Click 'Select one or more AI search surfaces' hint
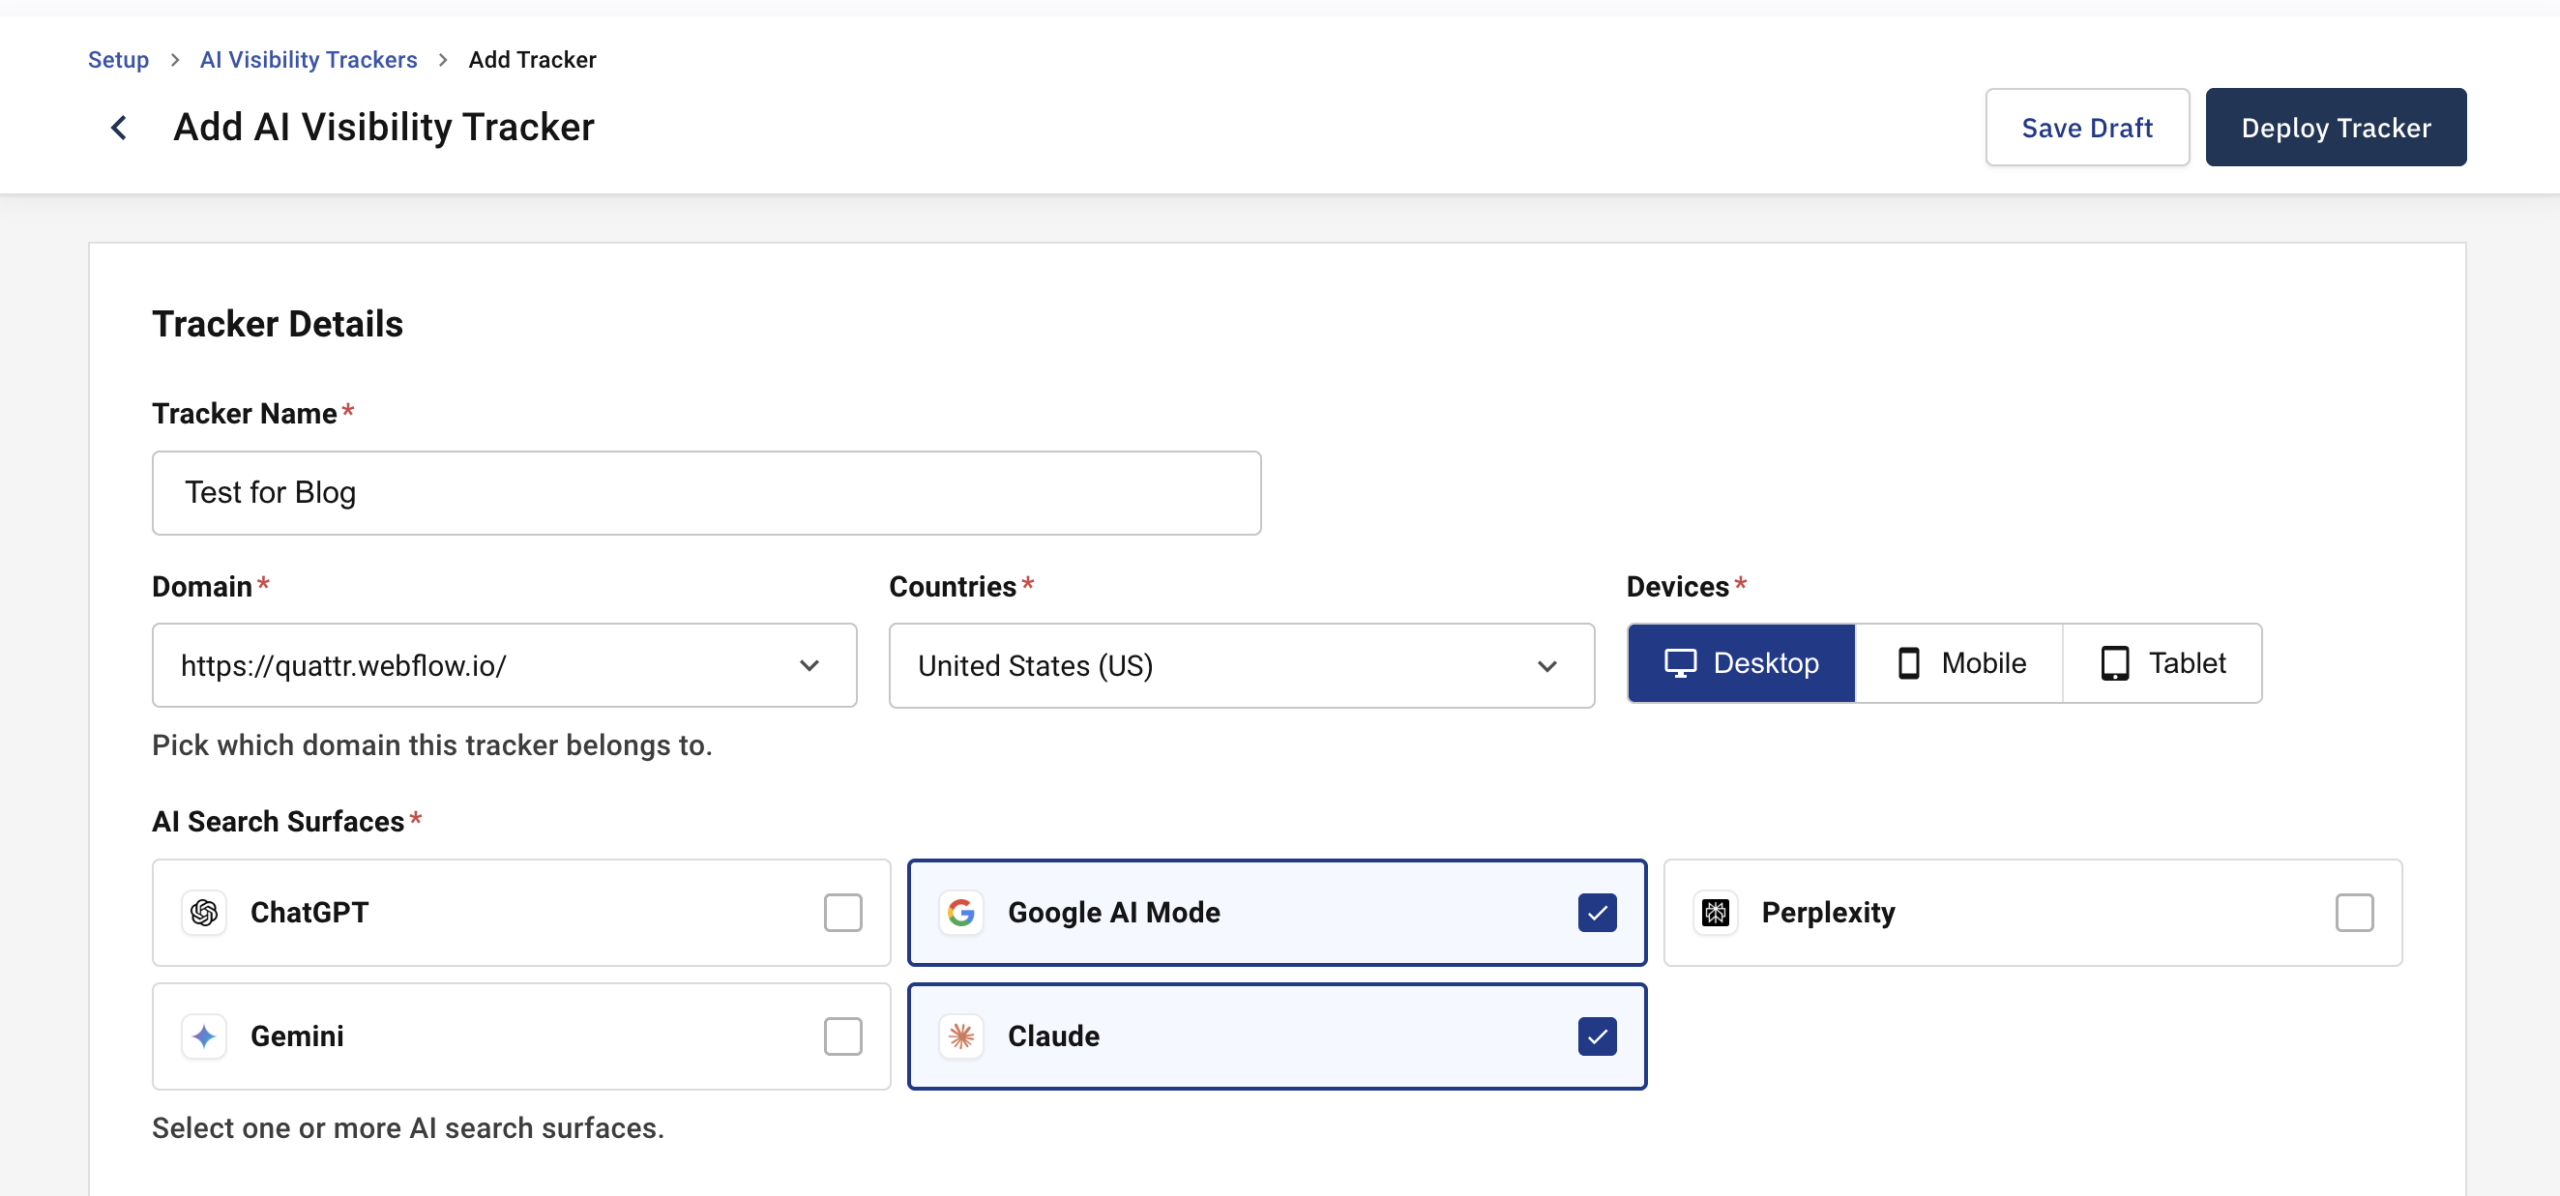Viewport: 2560px width, 1196px height. coord(408,1128)
